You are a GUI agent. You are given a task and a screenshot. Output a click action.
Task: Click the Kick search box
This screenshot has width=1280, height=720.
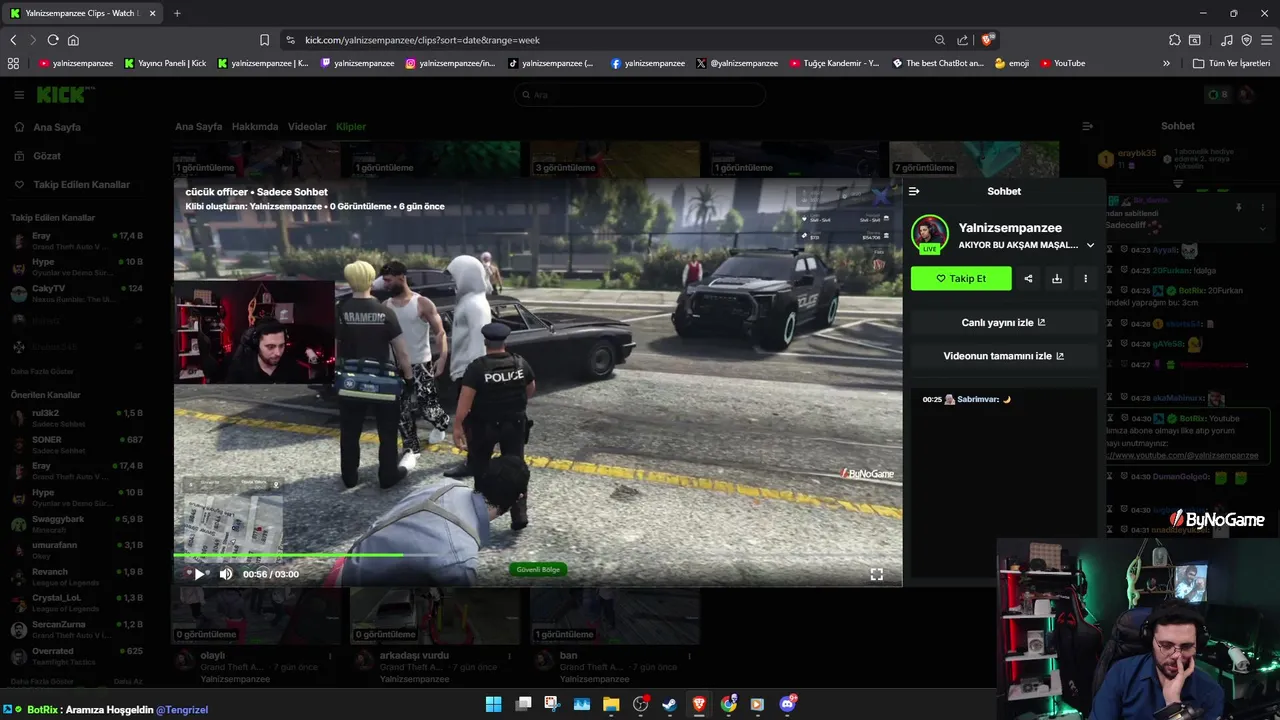coord(640,95)
